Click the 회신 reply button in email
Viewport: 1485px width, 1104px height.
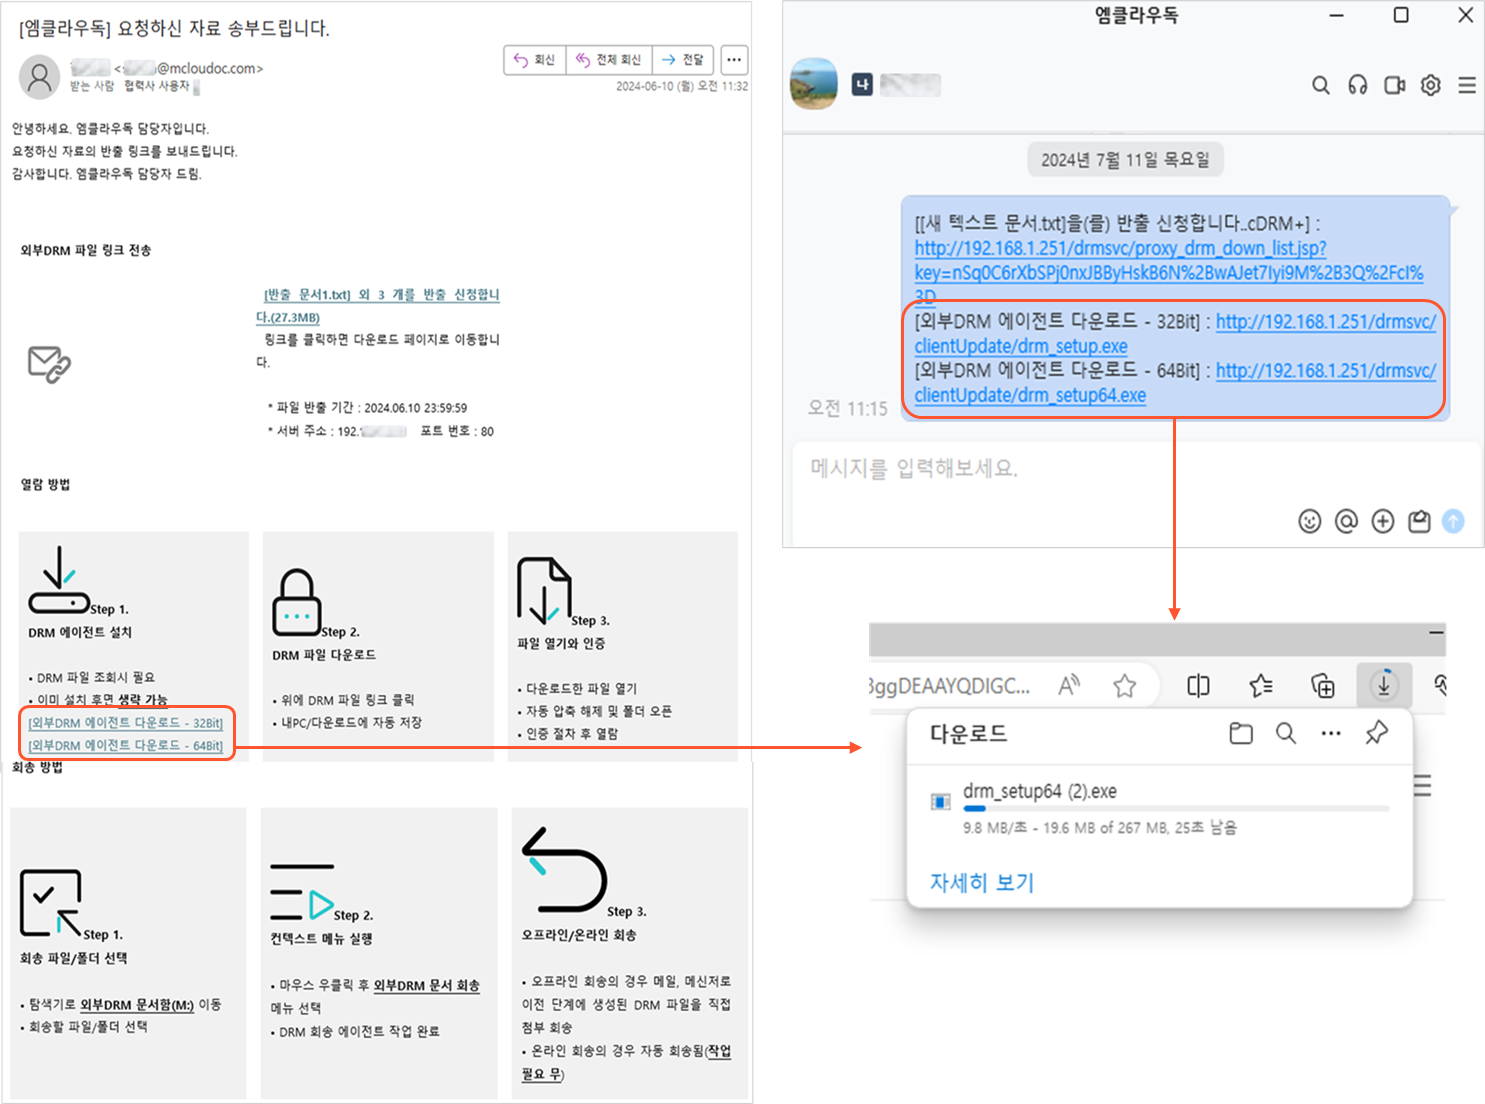coord(535,60)
